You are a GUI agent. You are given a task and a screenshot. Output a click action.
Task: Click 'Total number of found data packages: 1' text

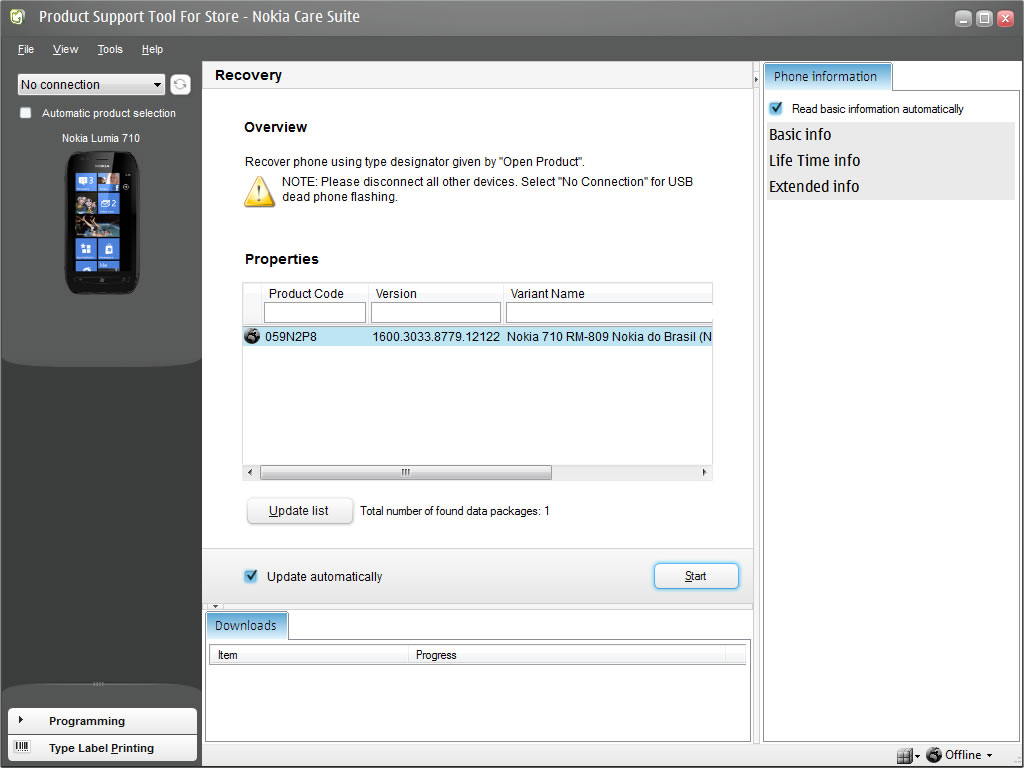[x=455, y=511]
